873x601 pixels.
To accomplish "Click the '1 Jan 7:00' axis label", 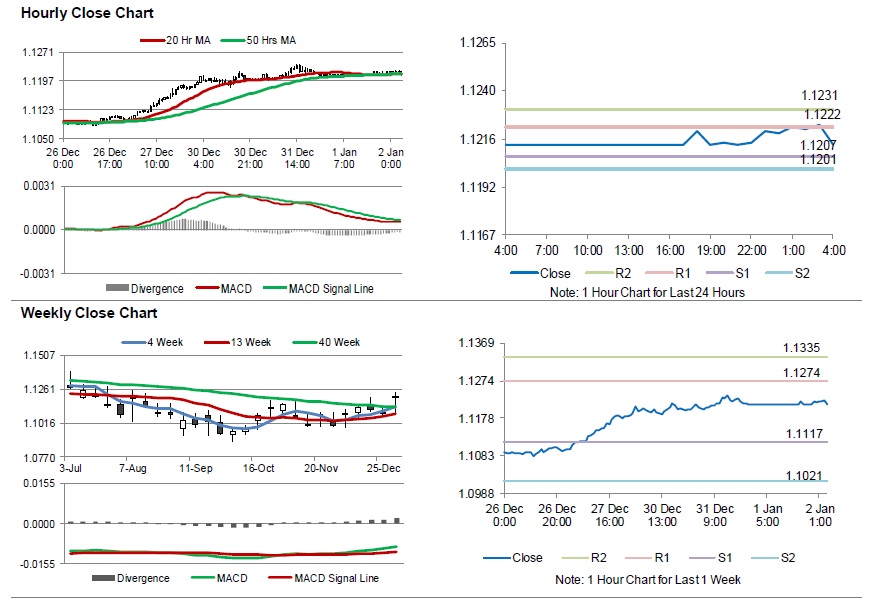I will tap(344, 158).
